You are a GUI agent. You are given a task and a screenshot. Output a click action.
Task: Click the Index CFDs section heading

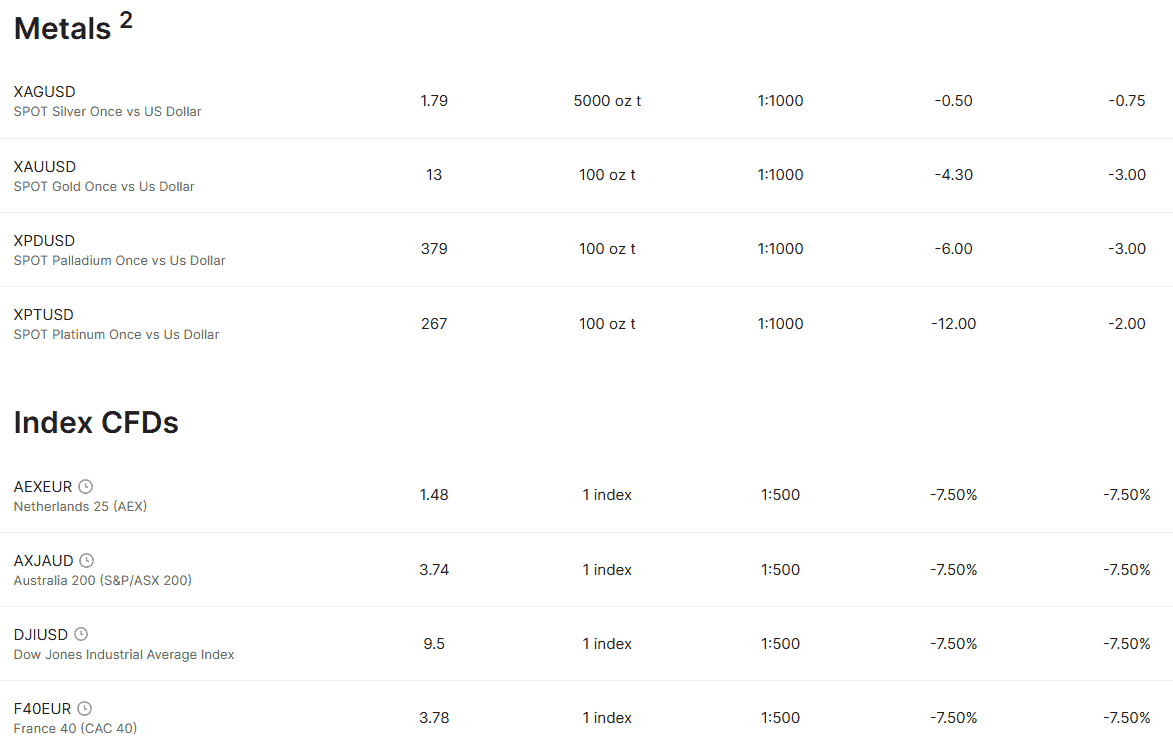tap(96, 423)
